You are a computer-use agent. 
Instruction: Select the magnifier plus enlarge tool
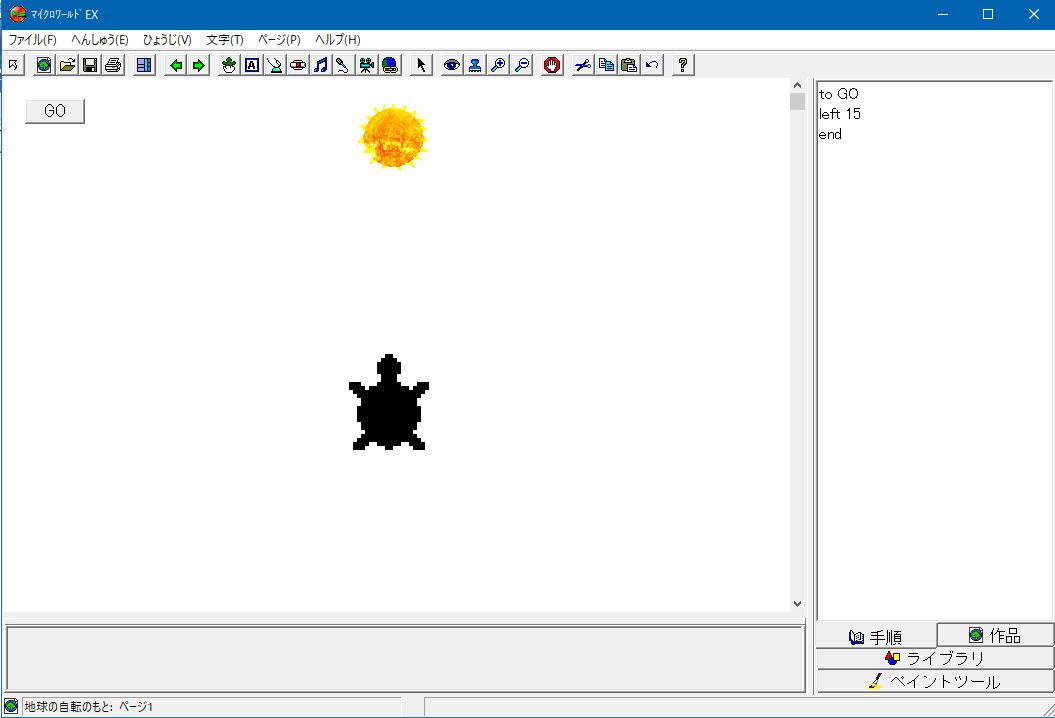click(498, 65)
